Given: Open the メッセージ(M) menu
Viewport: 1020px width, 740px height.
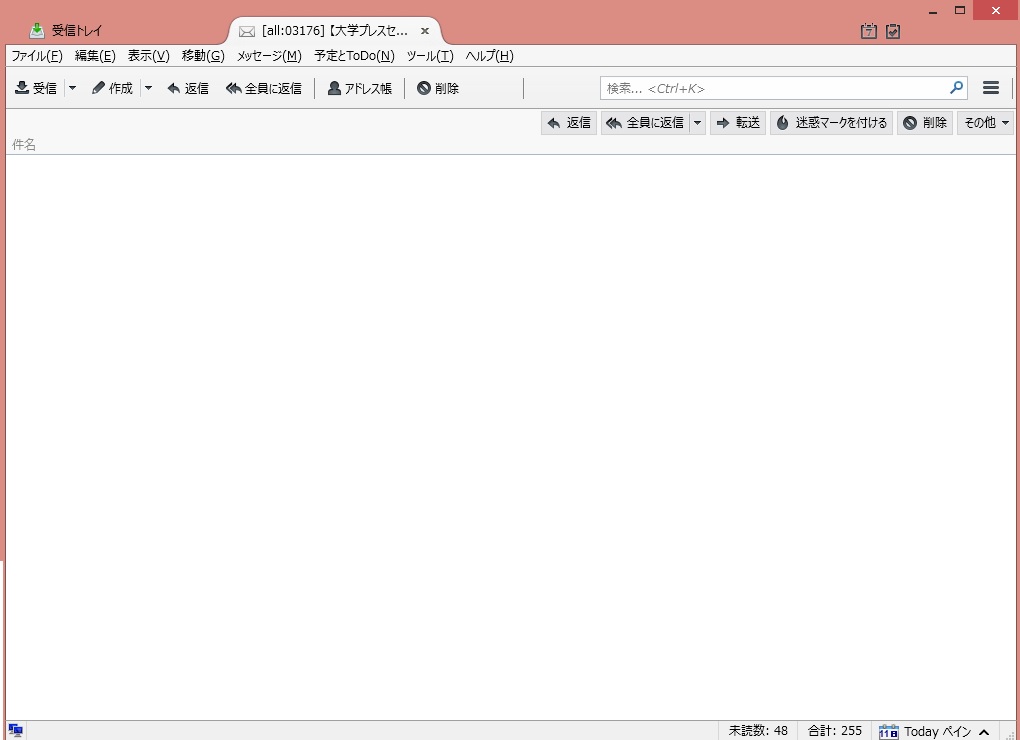Looking at the screenshot, I should pos(268,56).
